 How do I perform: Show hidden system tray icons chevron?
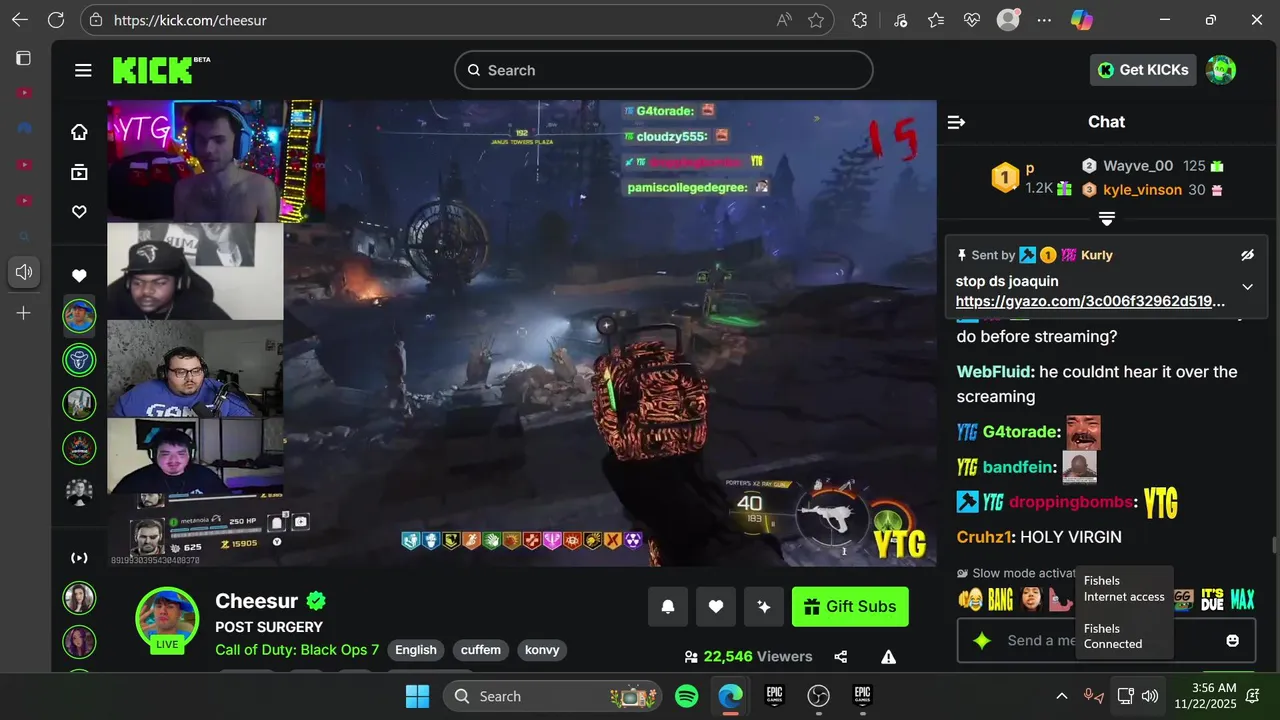click(1061, 696)
